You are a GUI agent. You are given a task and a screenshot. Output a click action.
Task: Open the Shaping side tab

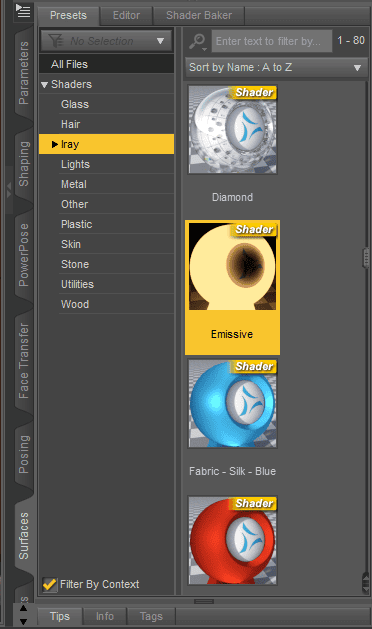[x=24, y=164]
